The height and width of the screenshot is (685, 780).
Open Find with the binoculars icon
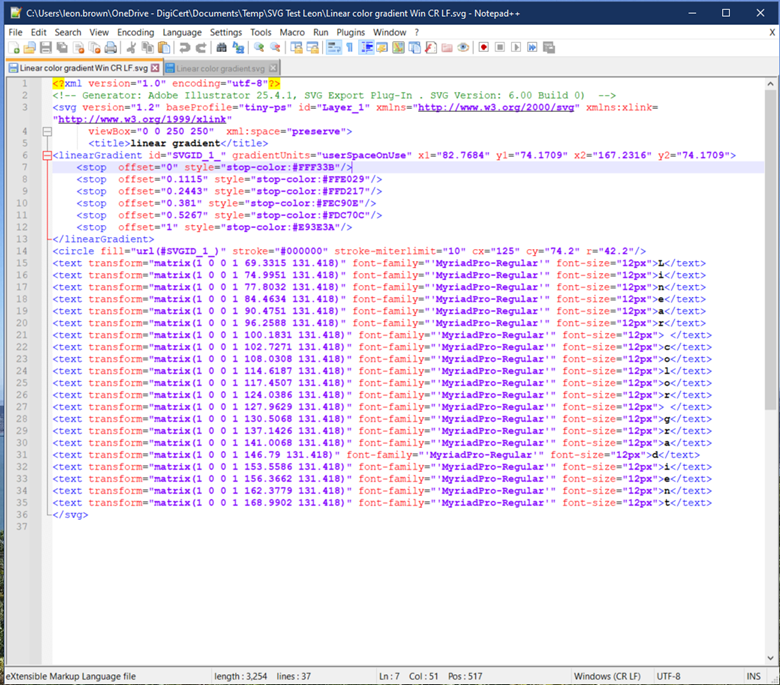(221, 48)
